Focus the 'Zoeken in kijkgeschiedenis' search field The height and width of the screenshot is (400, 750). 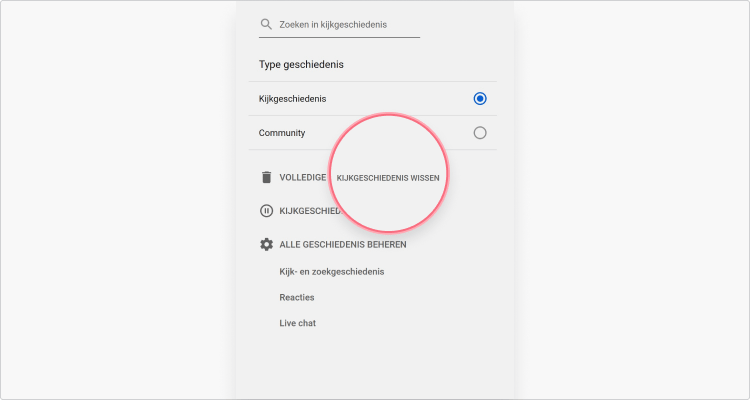pos(339,24)
